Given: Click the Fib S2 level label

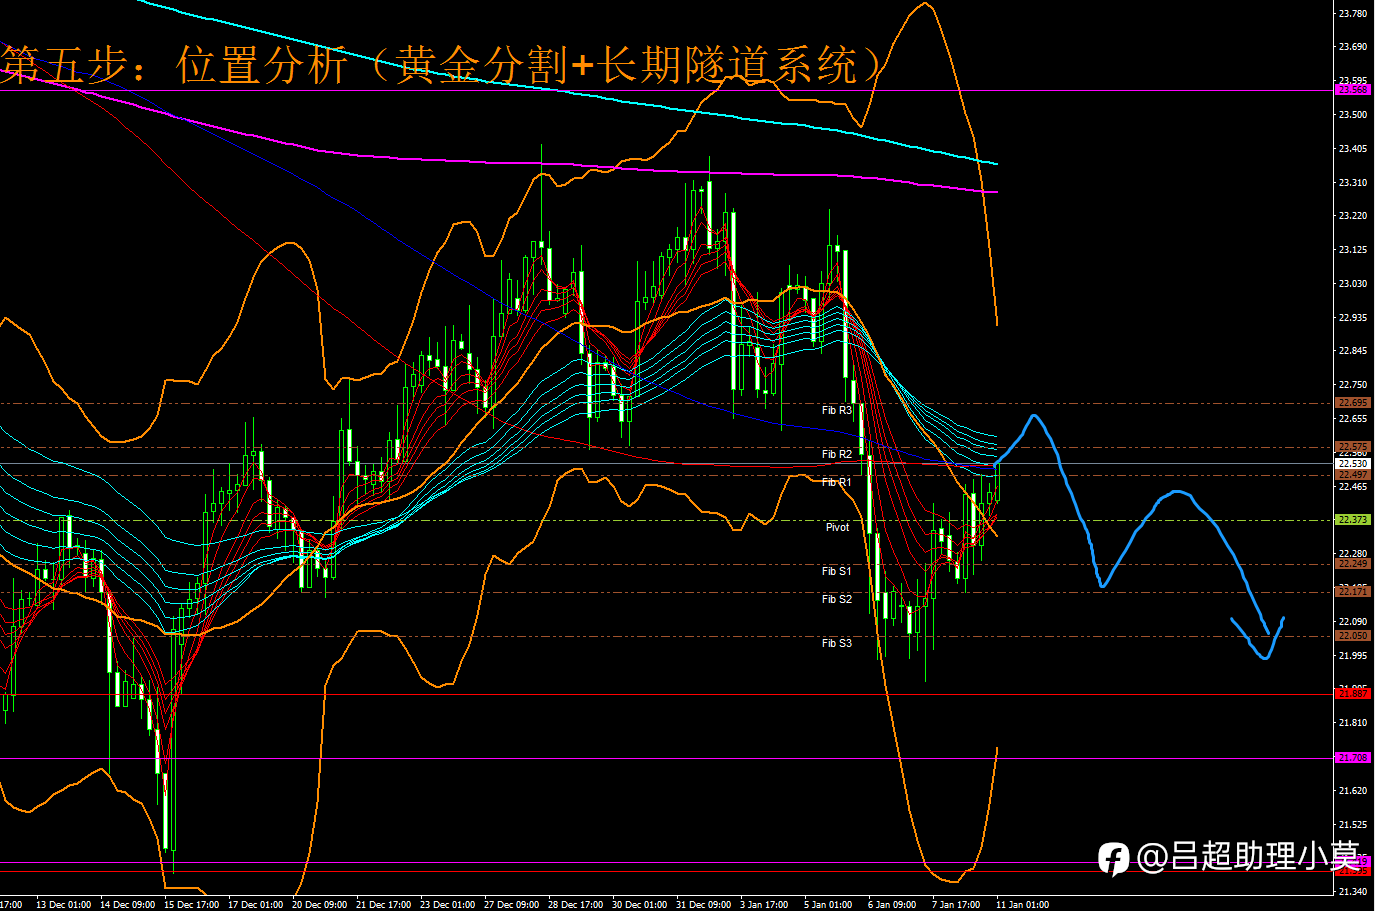Looking at the screenshot, I should pos(837,599).
